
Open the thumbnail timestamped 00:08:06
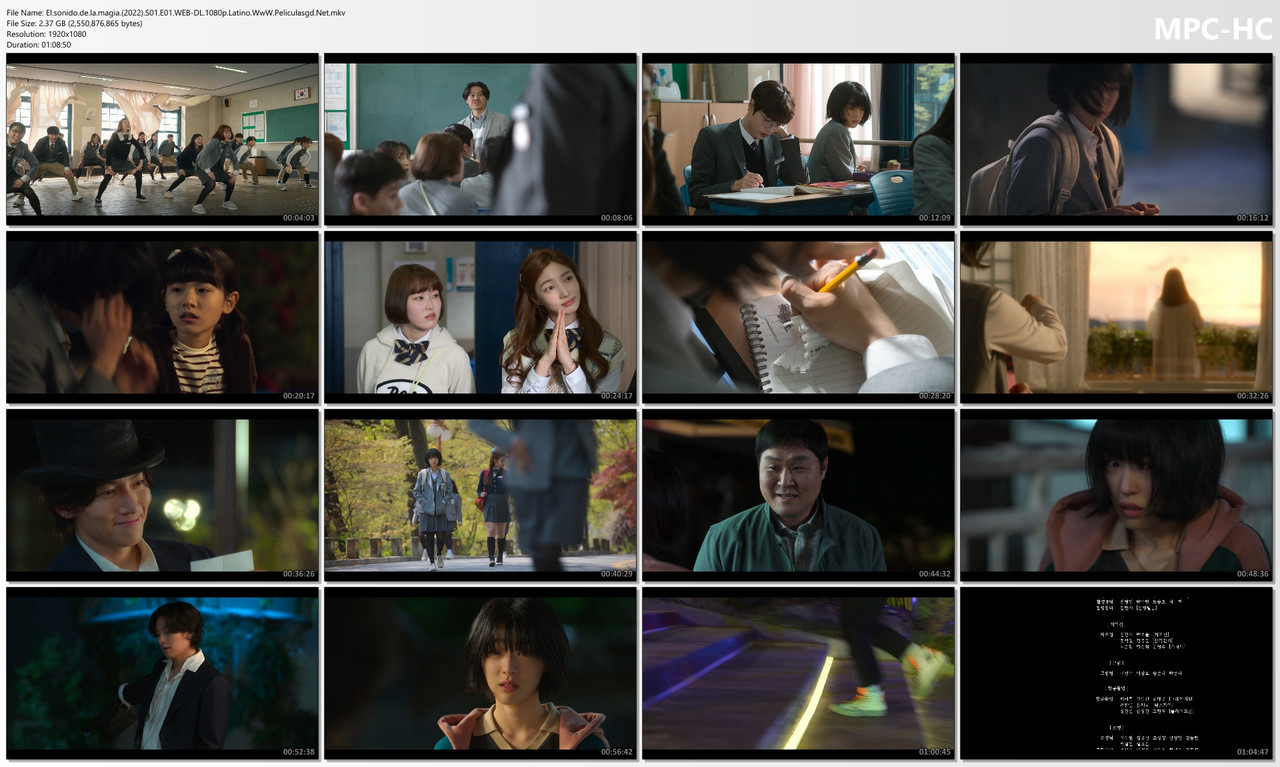coord(480,139)
